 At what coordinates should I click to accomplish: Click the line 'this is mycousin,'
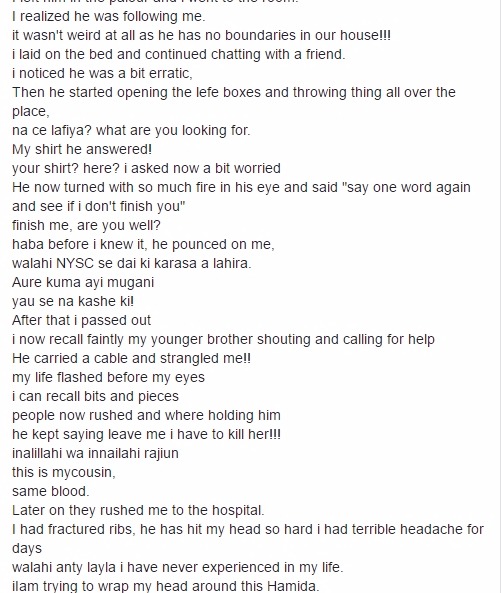tap(64, 472)
